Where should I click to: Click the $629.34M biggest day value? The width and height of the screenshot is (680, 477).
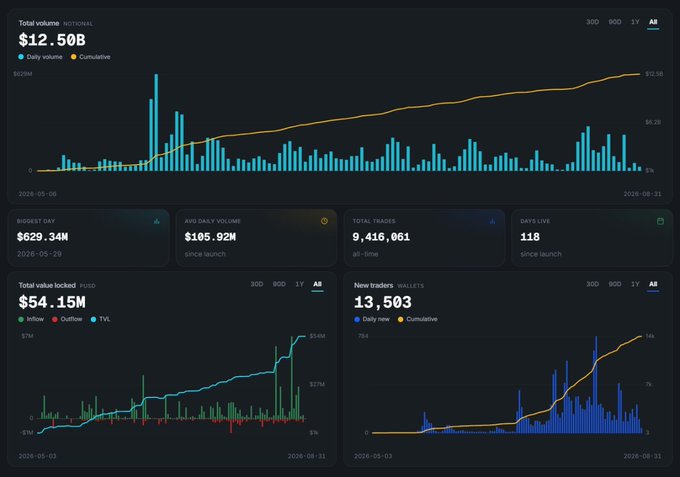tap(42, 237)
